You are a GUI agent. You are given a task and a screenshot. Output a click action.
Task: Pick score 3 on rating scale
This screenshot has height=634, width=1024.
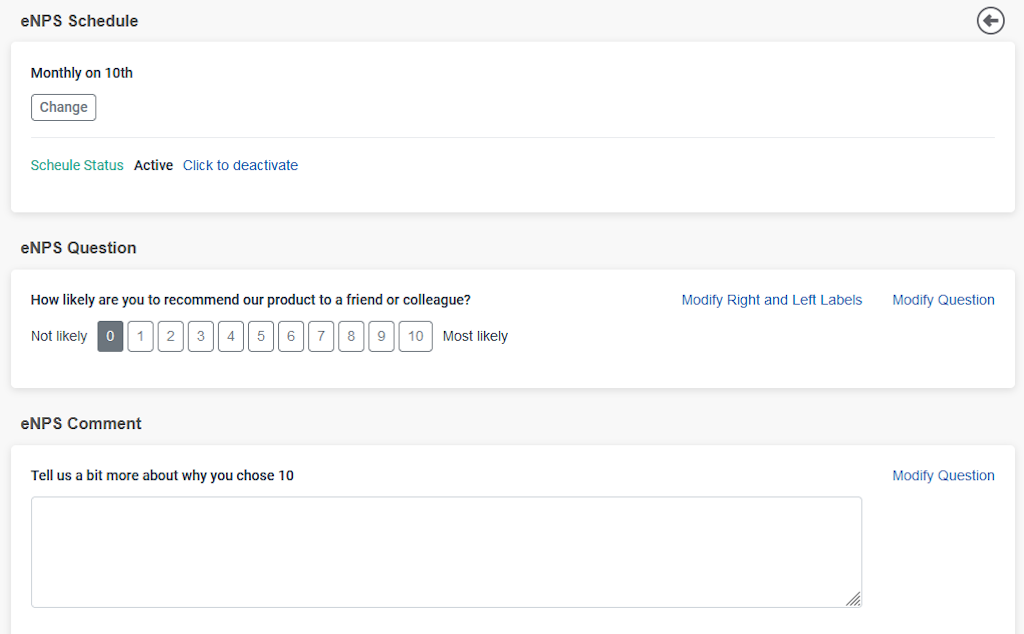(200, 337)
